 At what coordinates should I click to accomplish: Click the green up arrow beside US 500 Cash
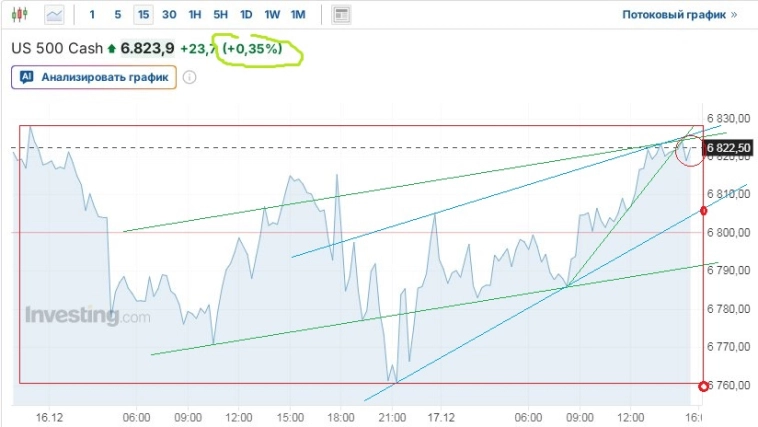coord(112,48)
